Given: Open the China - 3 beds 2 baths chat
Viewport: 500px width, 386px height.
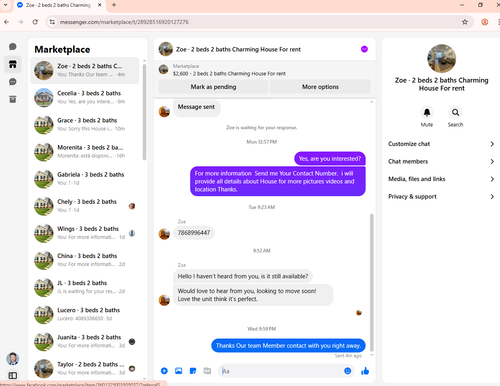Looking at the screenshot, I should click(85, 260).
